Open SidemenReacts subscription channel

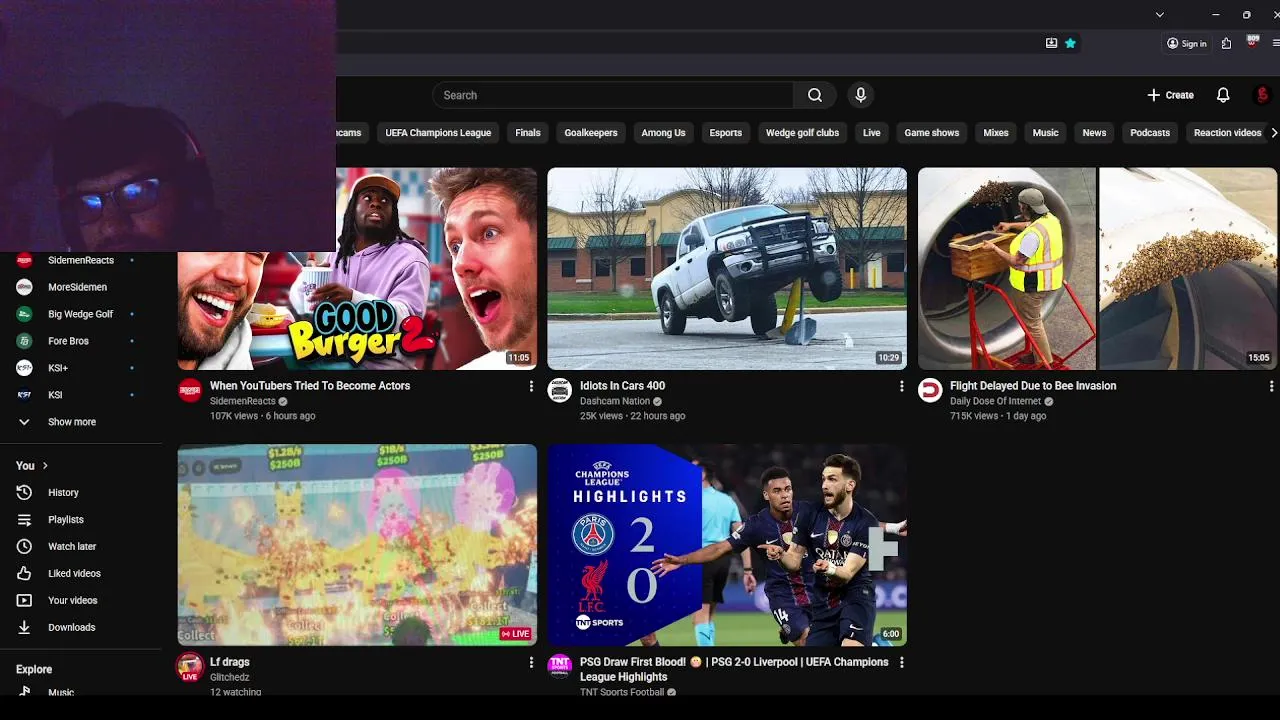(82, 260)
